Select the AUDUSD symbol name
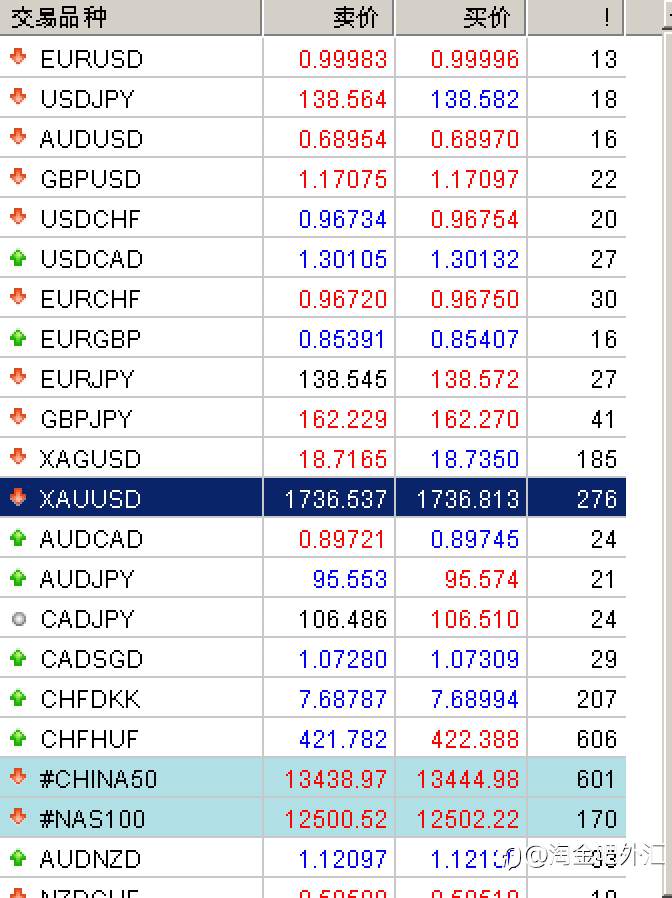This screenshot has width=672, height=898. (91, 139)
